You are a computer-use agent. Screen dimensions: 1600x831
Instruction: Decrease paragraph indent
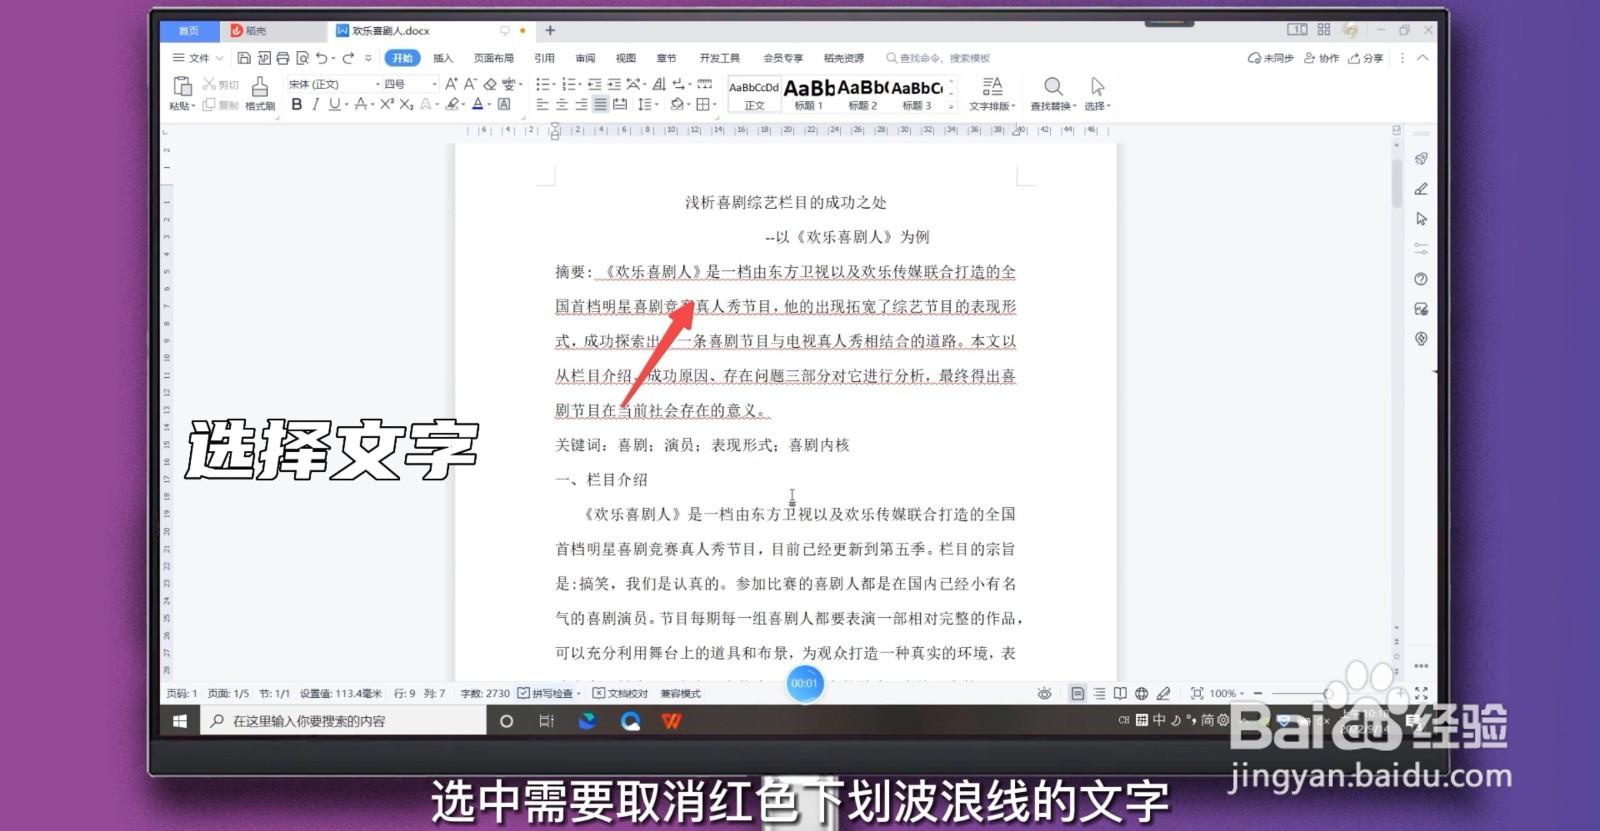595,84
